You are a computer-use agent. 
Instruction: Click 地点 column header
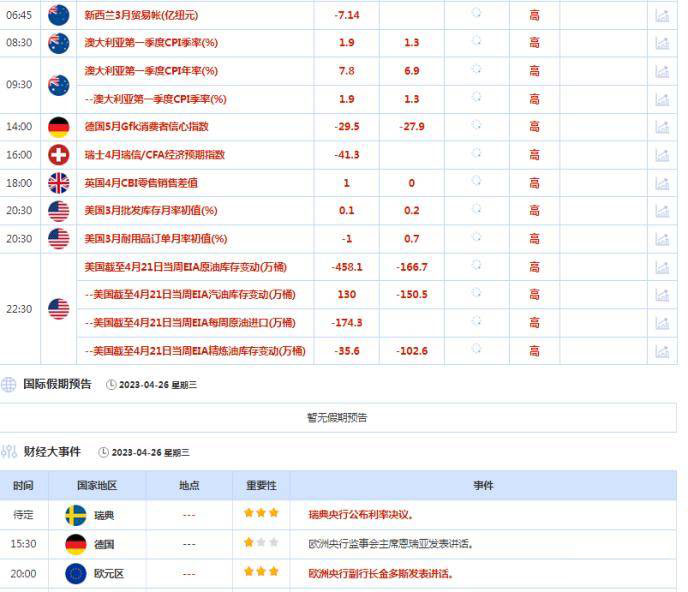pos(189,485)
